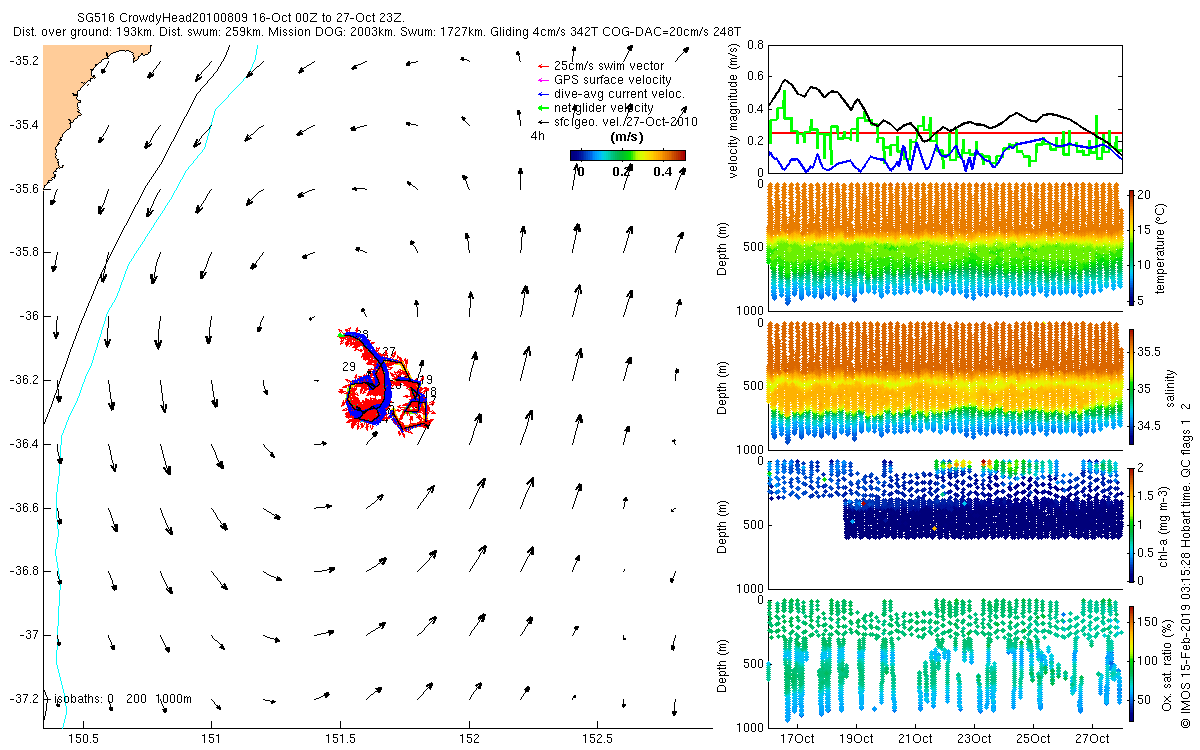The height and width of the screenshot is (750, 1200).
Task: Click the salinity colorbar
Action: click(x=1131, y=387)
